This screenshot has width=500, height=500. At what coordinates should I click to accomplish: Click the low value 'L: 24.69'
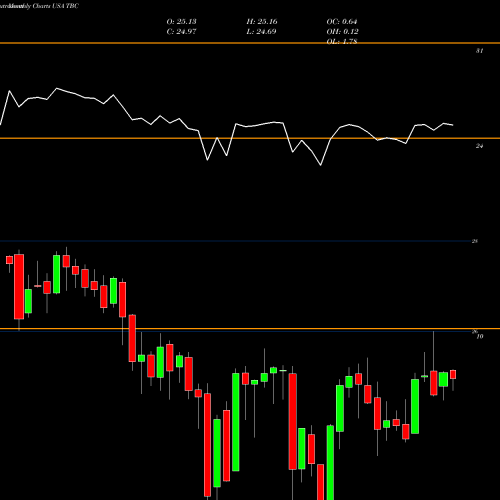[x=261, y=32]
